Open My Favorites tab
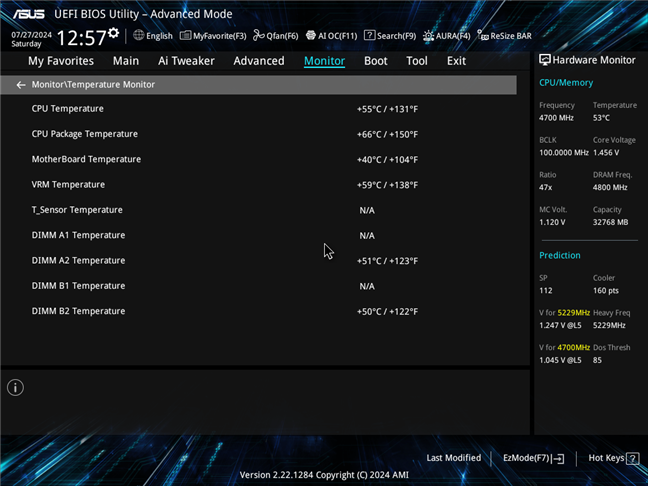Viewport: 648px width, 486px height. tap(61, 61)
